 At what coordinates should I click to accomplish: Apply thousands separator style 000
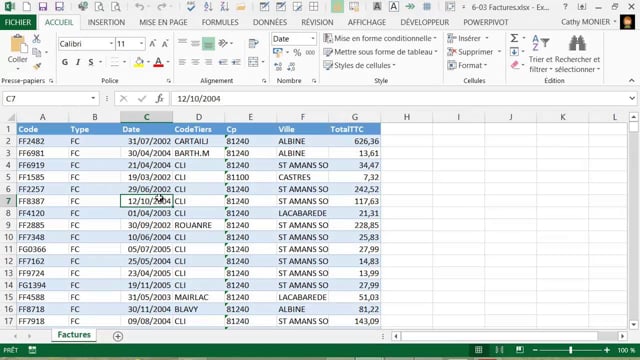(310, 52)
